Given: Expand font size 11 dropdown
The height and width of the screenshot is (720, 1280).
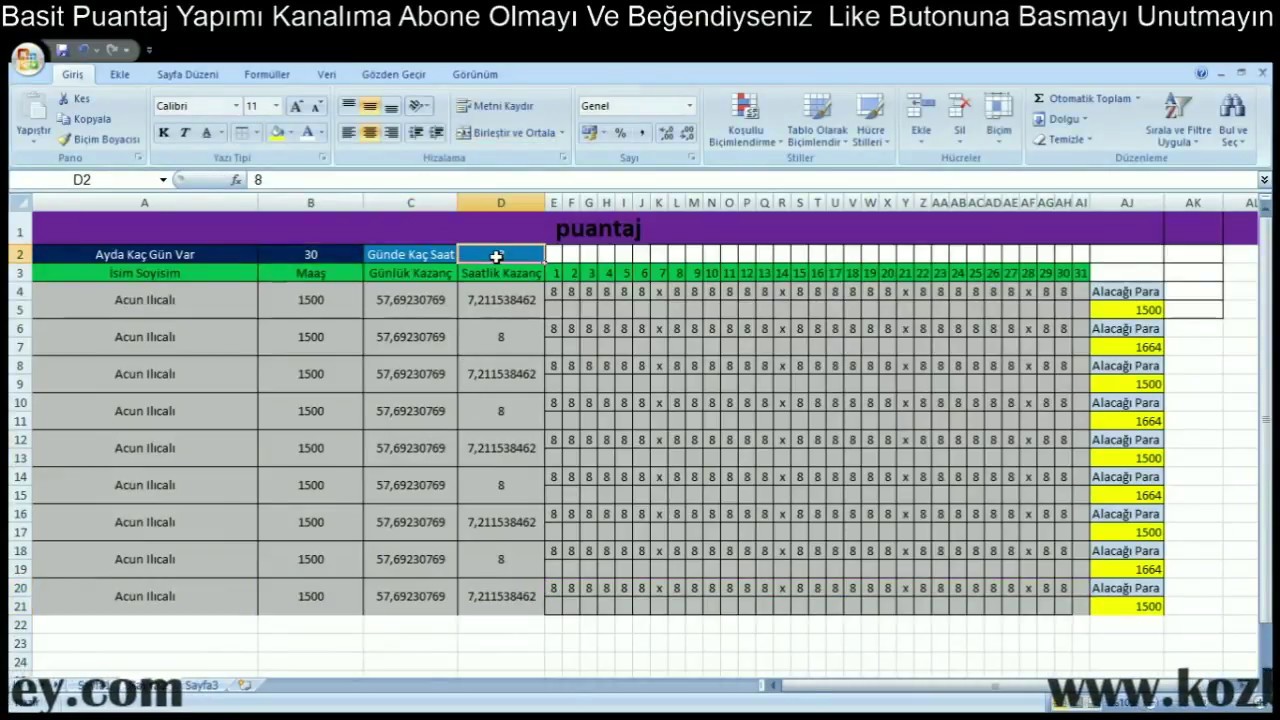Looking at the screenshot, I should (278, 106).
